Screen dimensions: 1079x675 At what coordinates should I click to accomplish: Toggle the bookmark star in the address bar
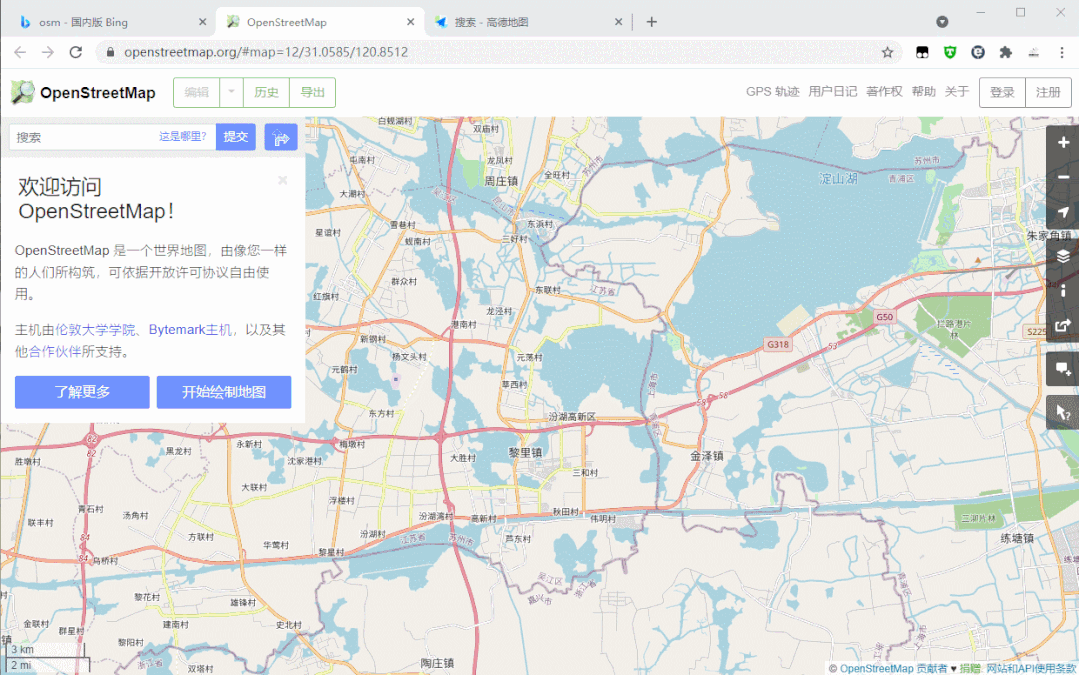tap(887, 52)
